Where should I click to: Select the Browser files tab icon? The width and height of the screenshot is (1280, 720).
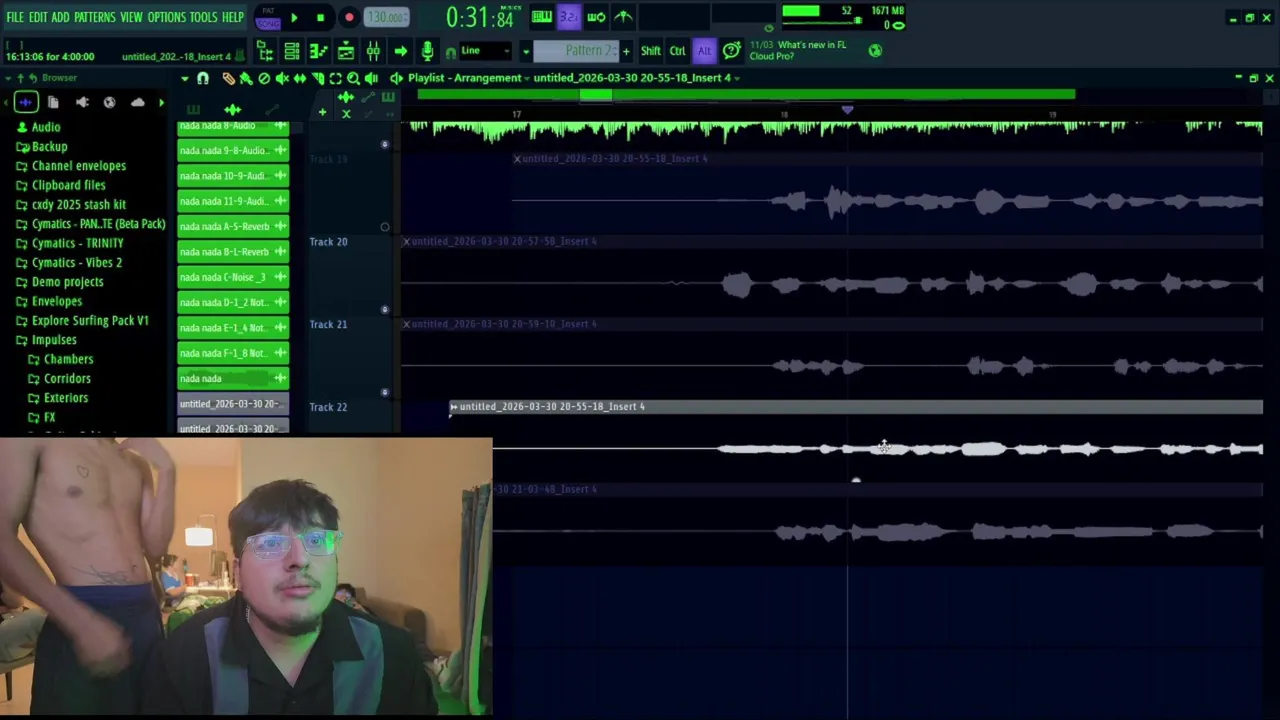53,102
